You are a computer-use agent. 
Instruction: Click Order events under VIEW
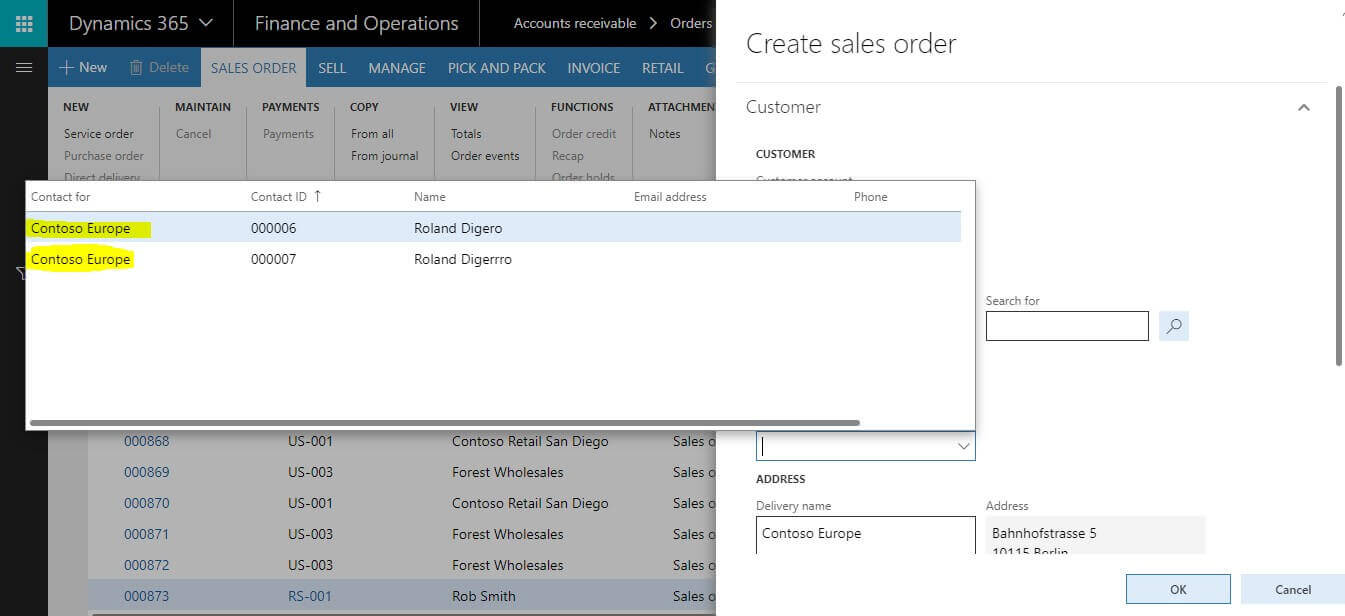[x=485, y=156]
